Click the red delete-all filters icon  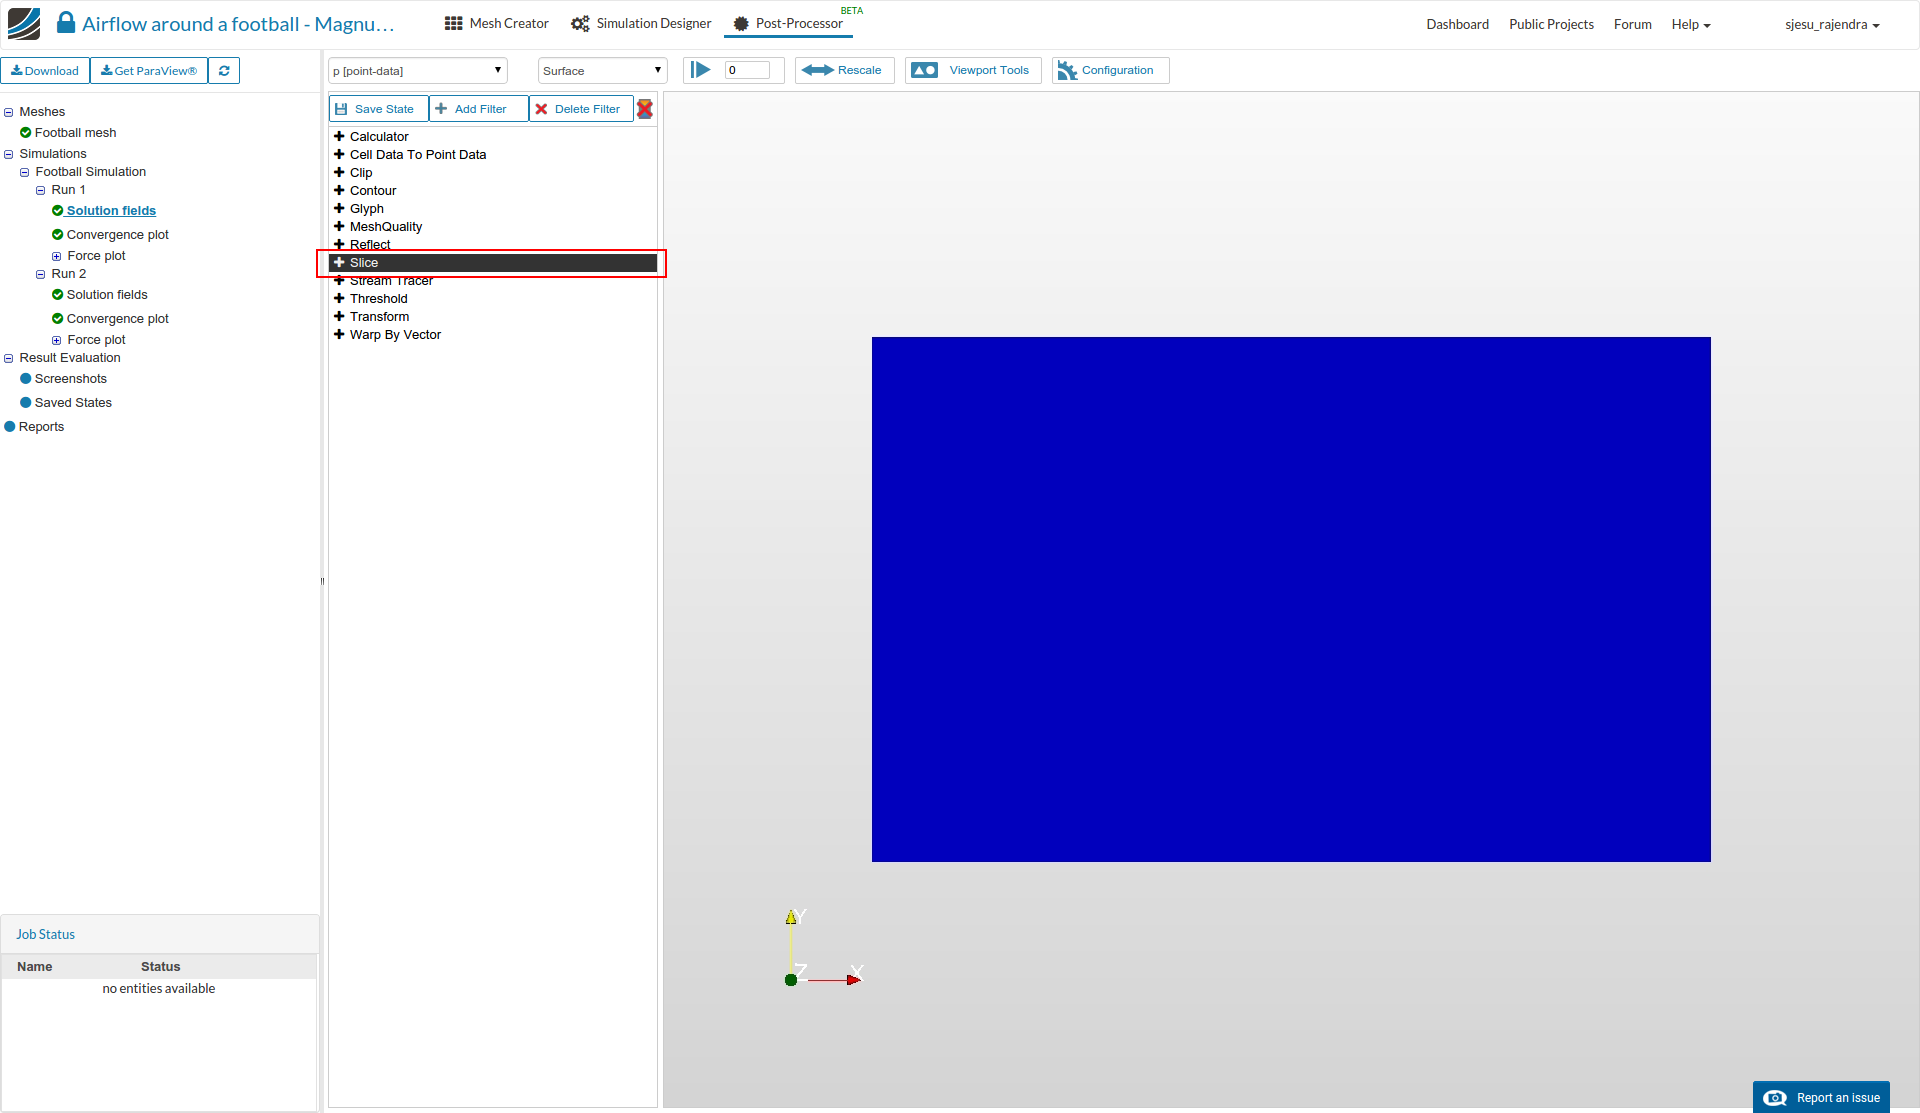pos(645,109)
